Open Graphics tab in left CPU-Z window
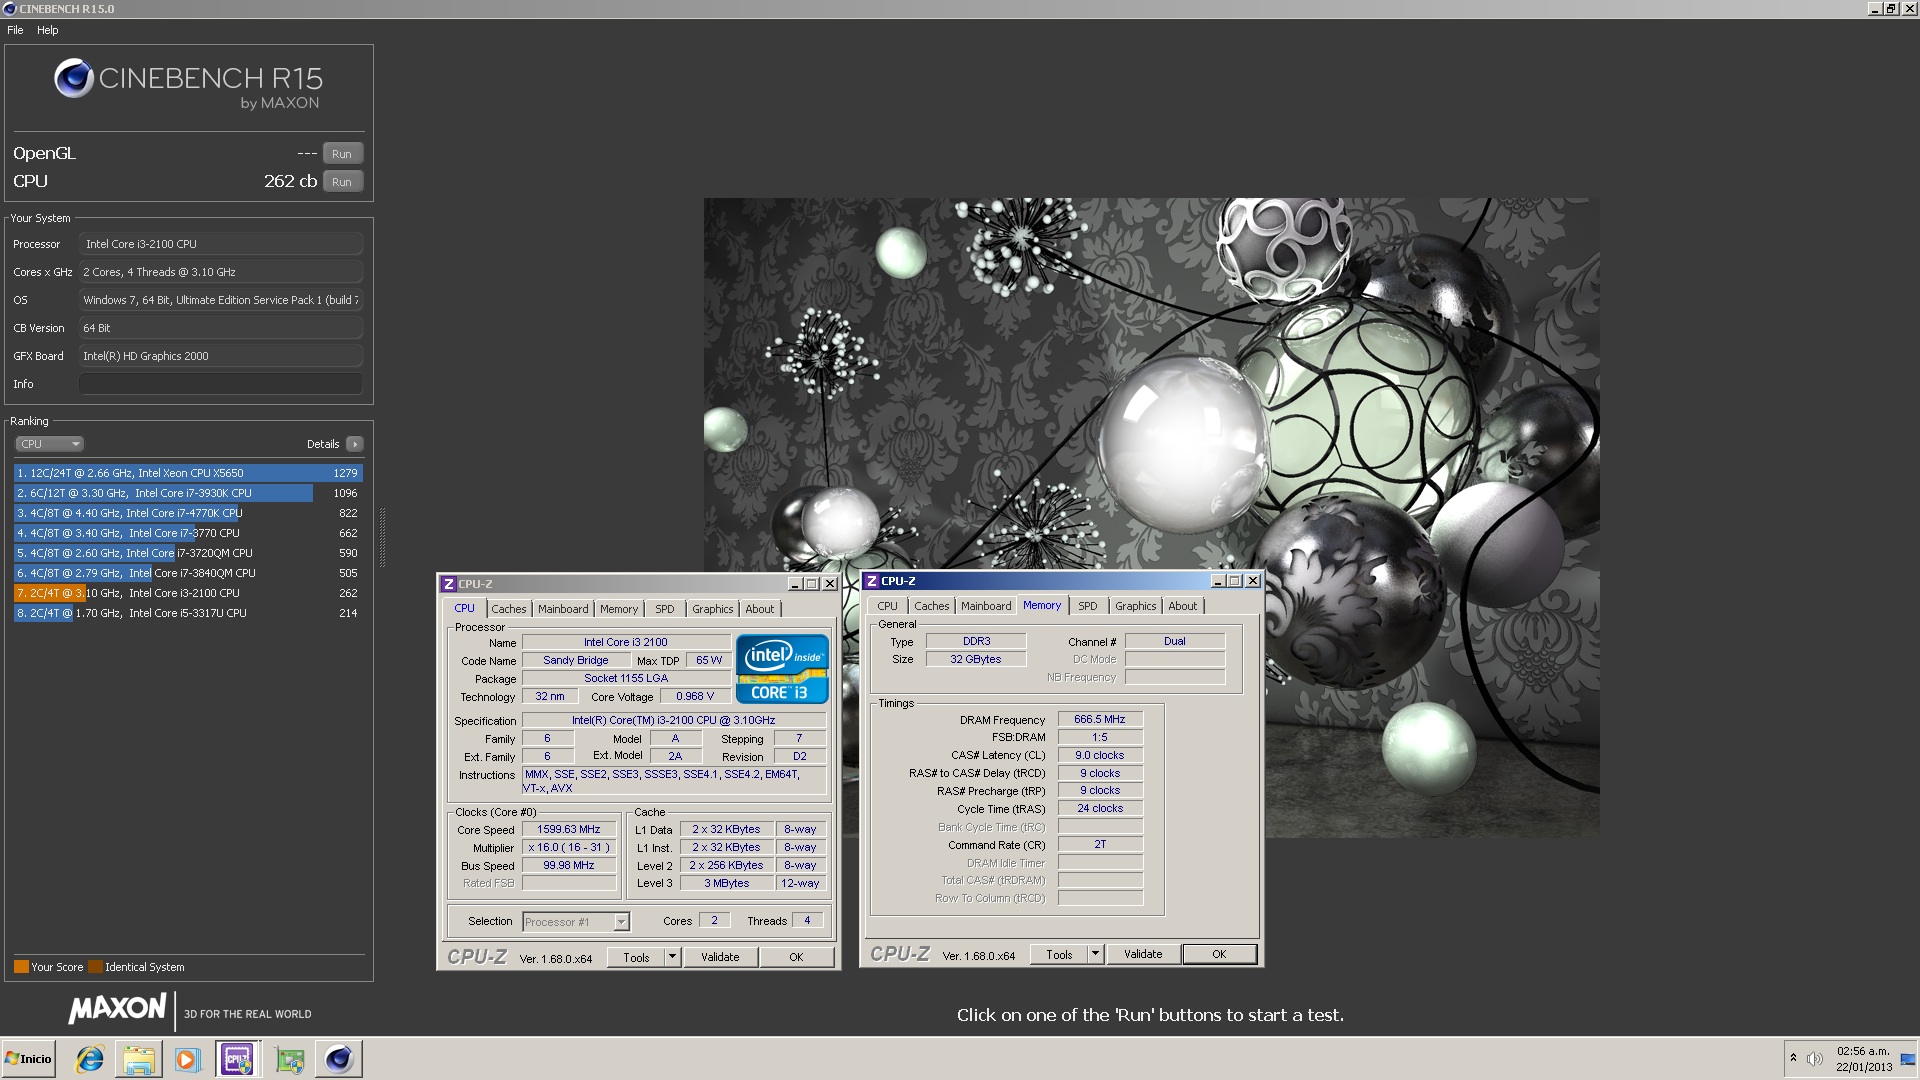1920x1080 pixels. (x=713, y=609)
